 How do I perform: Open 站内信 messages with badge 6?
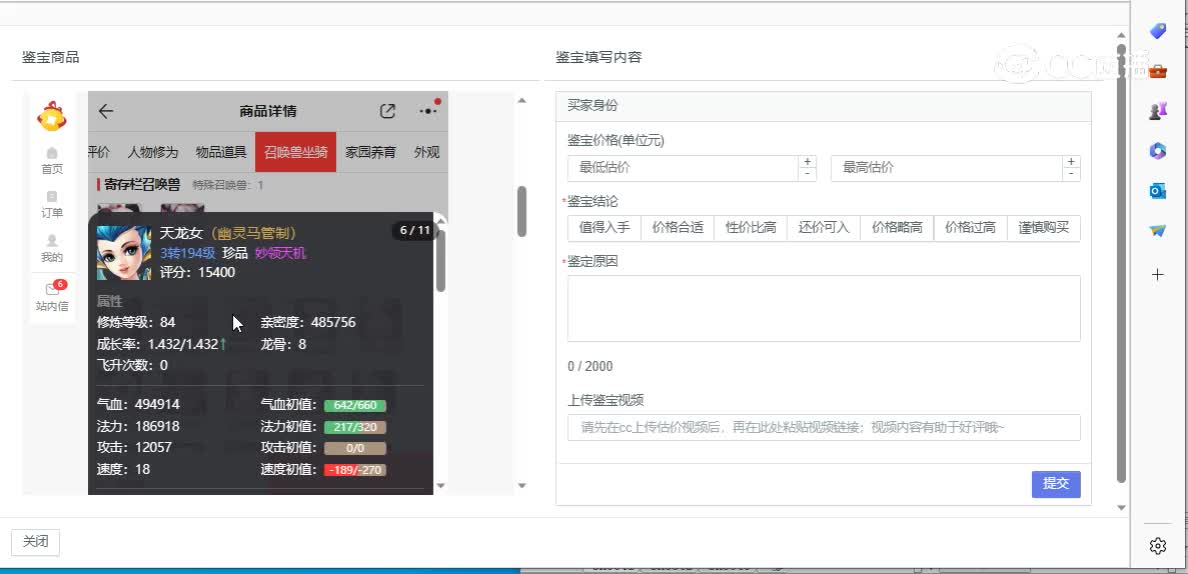click(x=52, y=297)
